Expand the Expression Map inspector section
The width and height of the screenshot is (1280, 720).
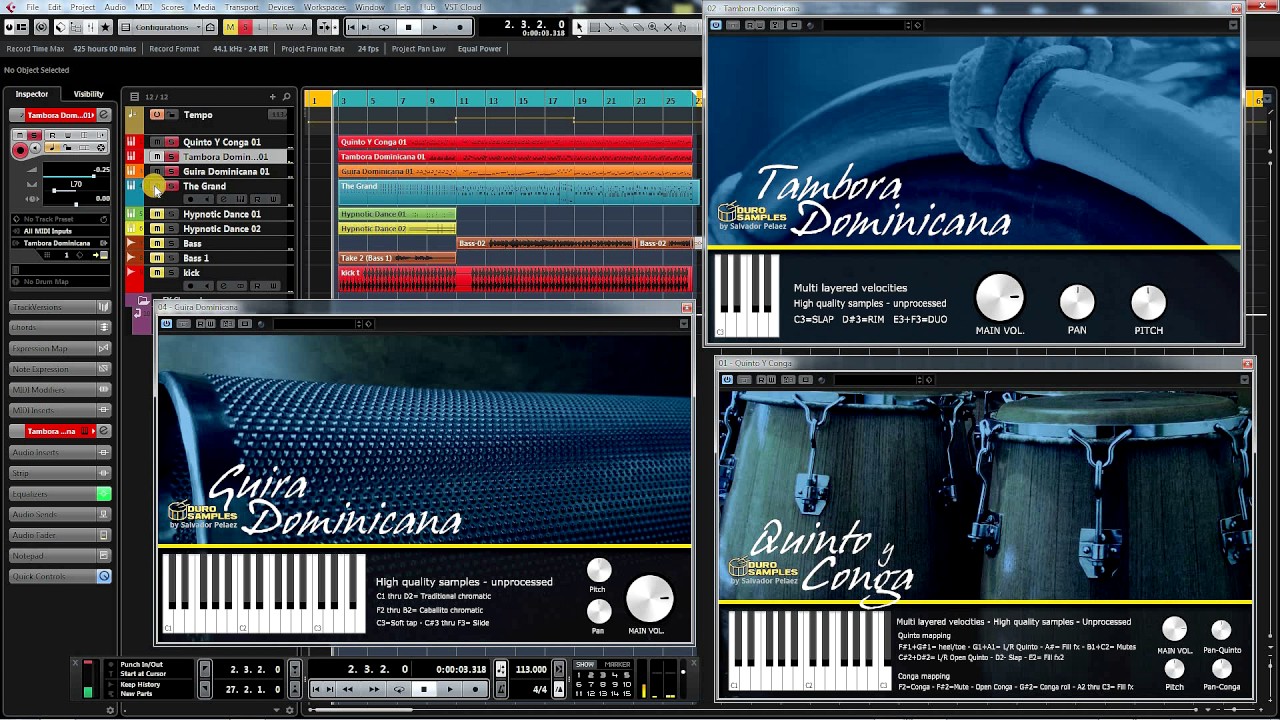tap(60, 348)
